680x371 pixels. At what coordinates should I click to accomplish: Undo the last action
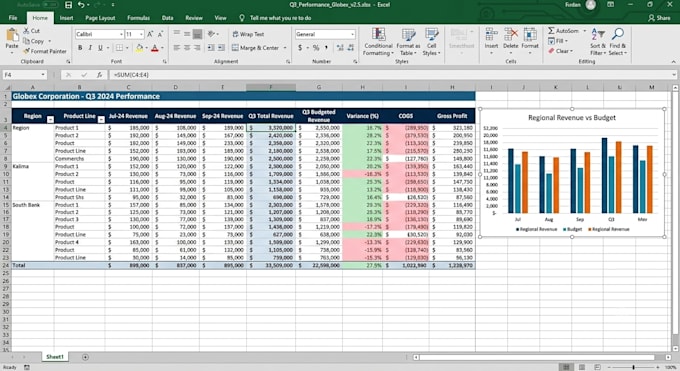(81, 5)
